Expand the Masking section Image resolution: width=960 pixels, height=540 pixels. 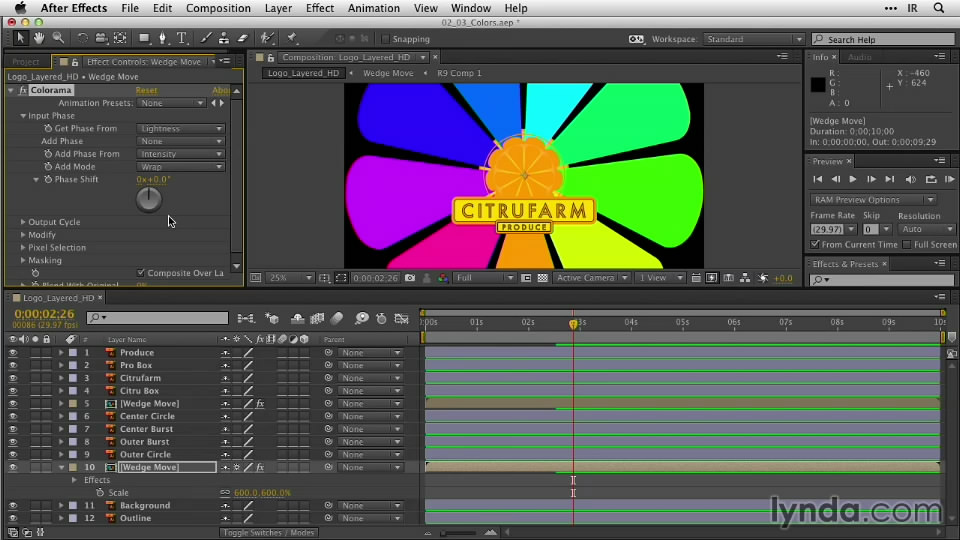pos(23,260)
